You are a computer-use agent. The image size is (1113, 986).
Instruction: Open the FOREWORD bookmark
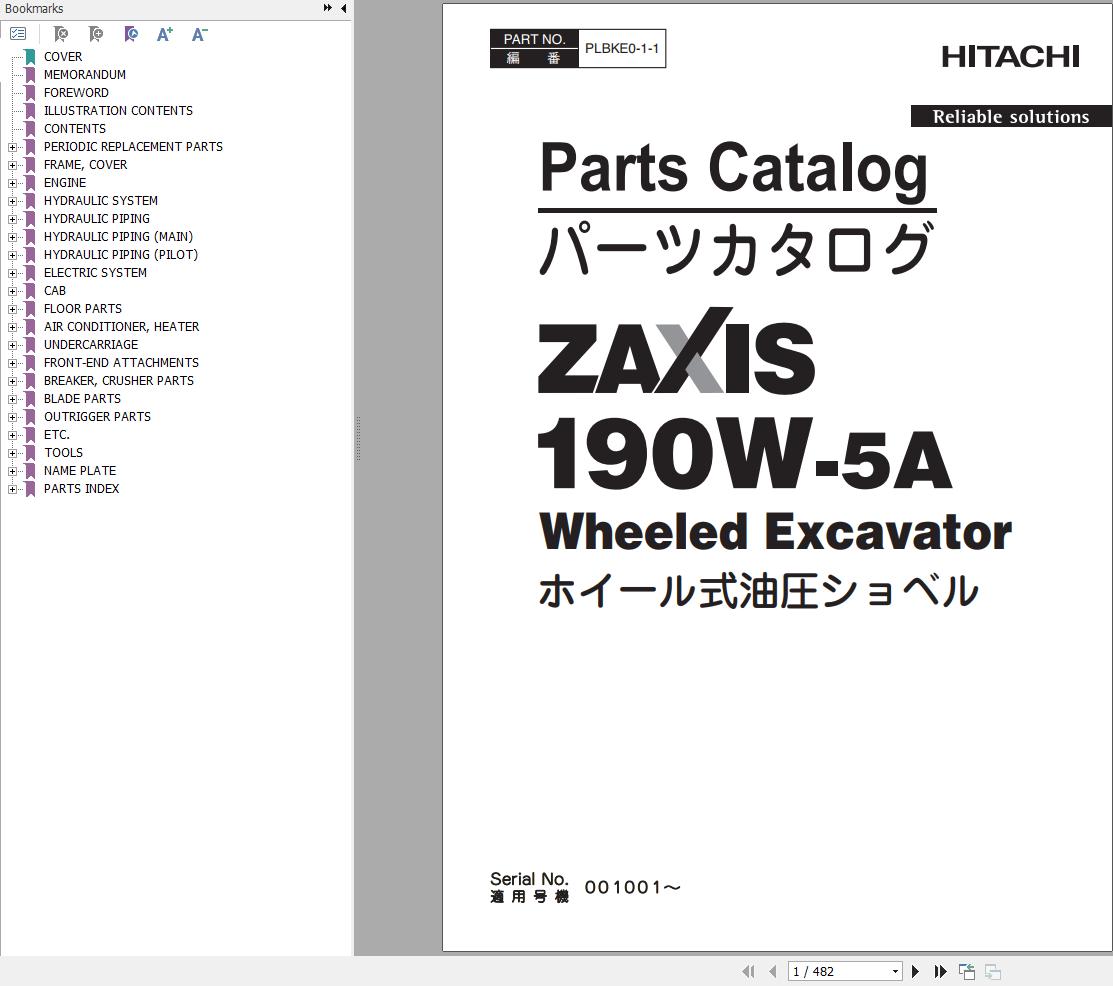click(x=76, y=93)
